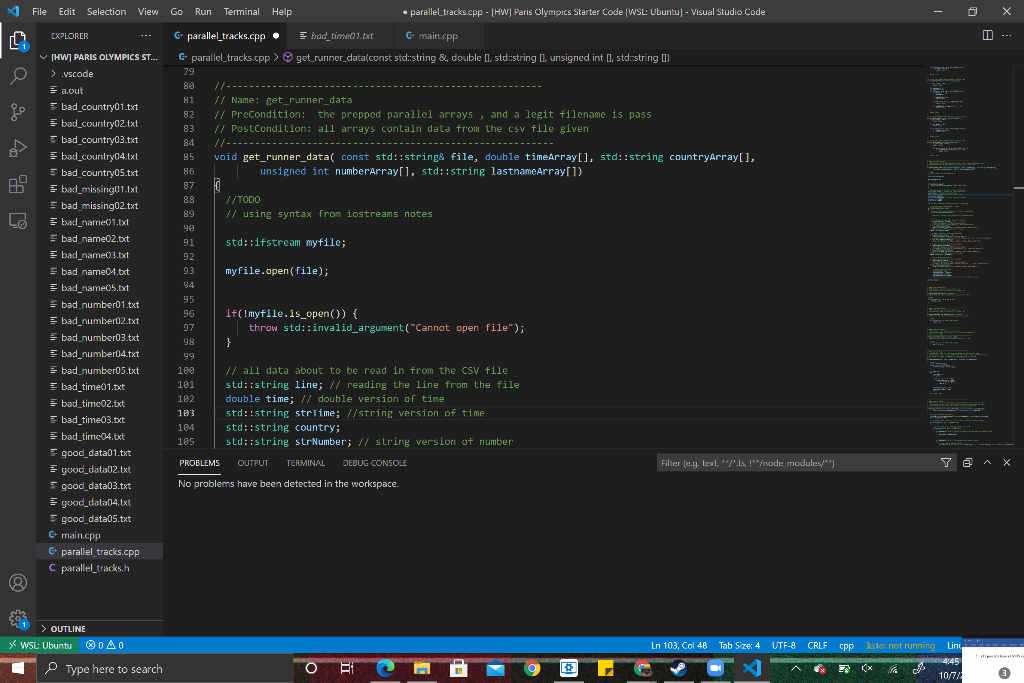Viewport: 1024px width, 683px height.
Task: Open the Explorer view in activity bar
Action: 18,42
